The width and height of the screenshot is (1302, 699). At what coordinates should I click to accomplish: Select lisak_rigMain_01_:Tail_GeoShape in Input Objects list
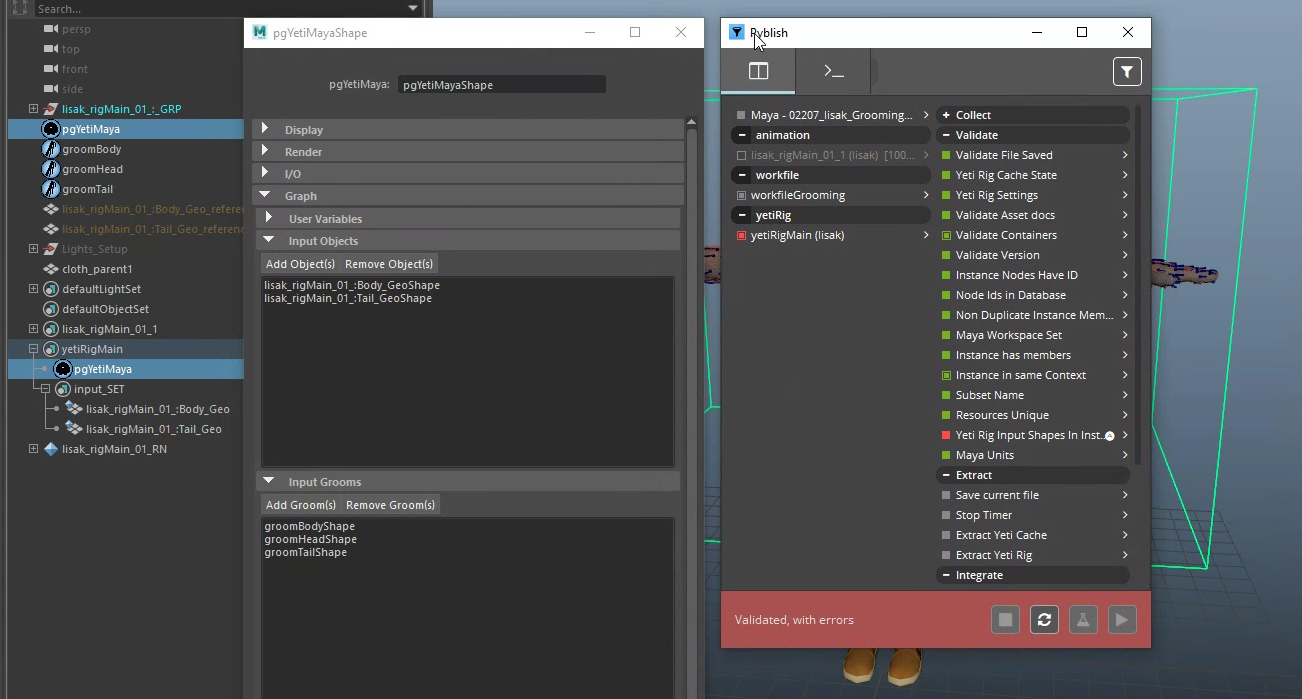pos(348,298)
